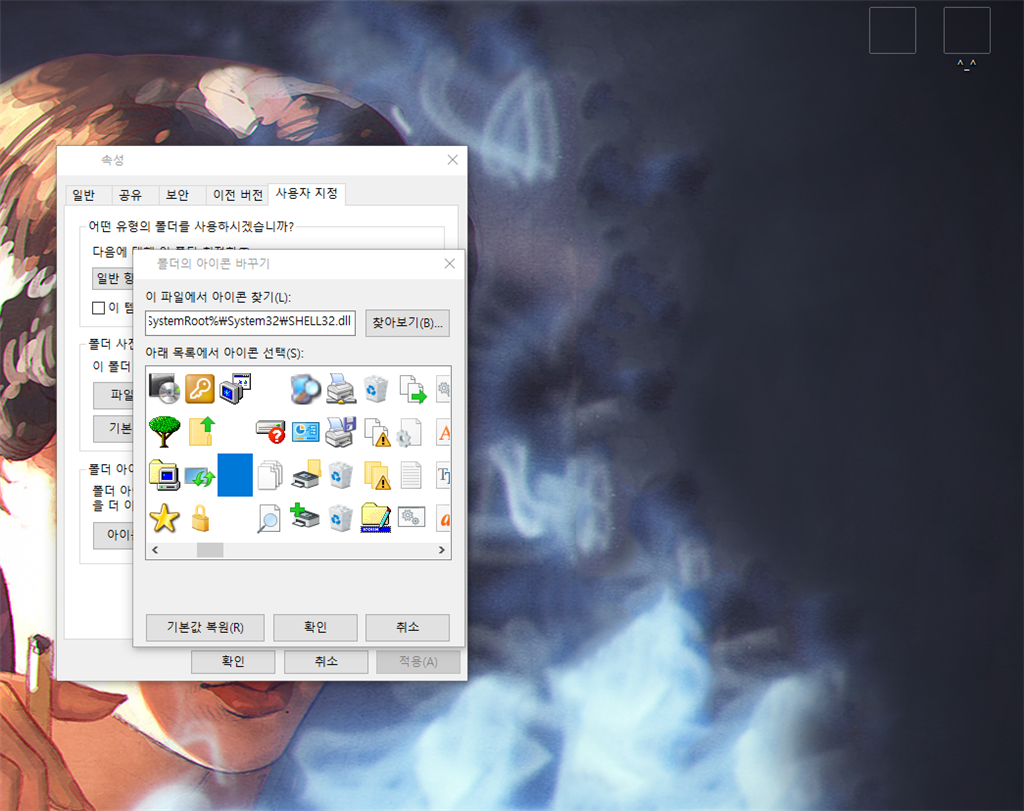This screenshot has height=811, width=1024.
Task: Click the icon list scroll left arrow
Action: (x=155, y=550)
